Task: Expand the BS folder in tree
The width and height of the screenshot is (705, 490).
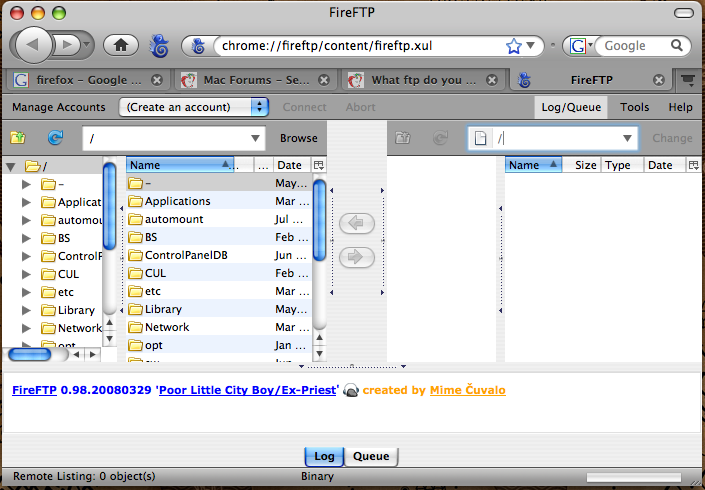Action: point(27,238)
